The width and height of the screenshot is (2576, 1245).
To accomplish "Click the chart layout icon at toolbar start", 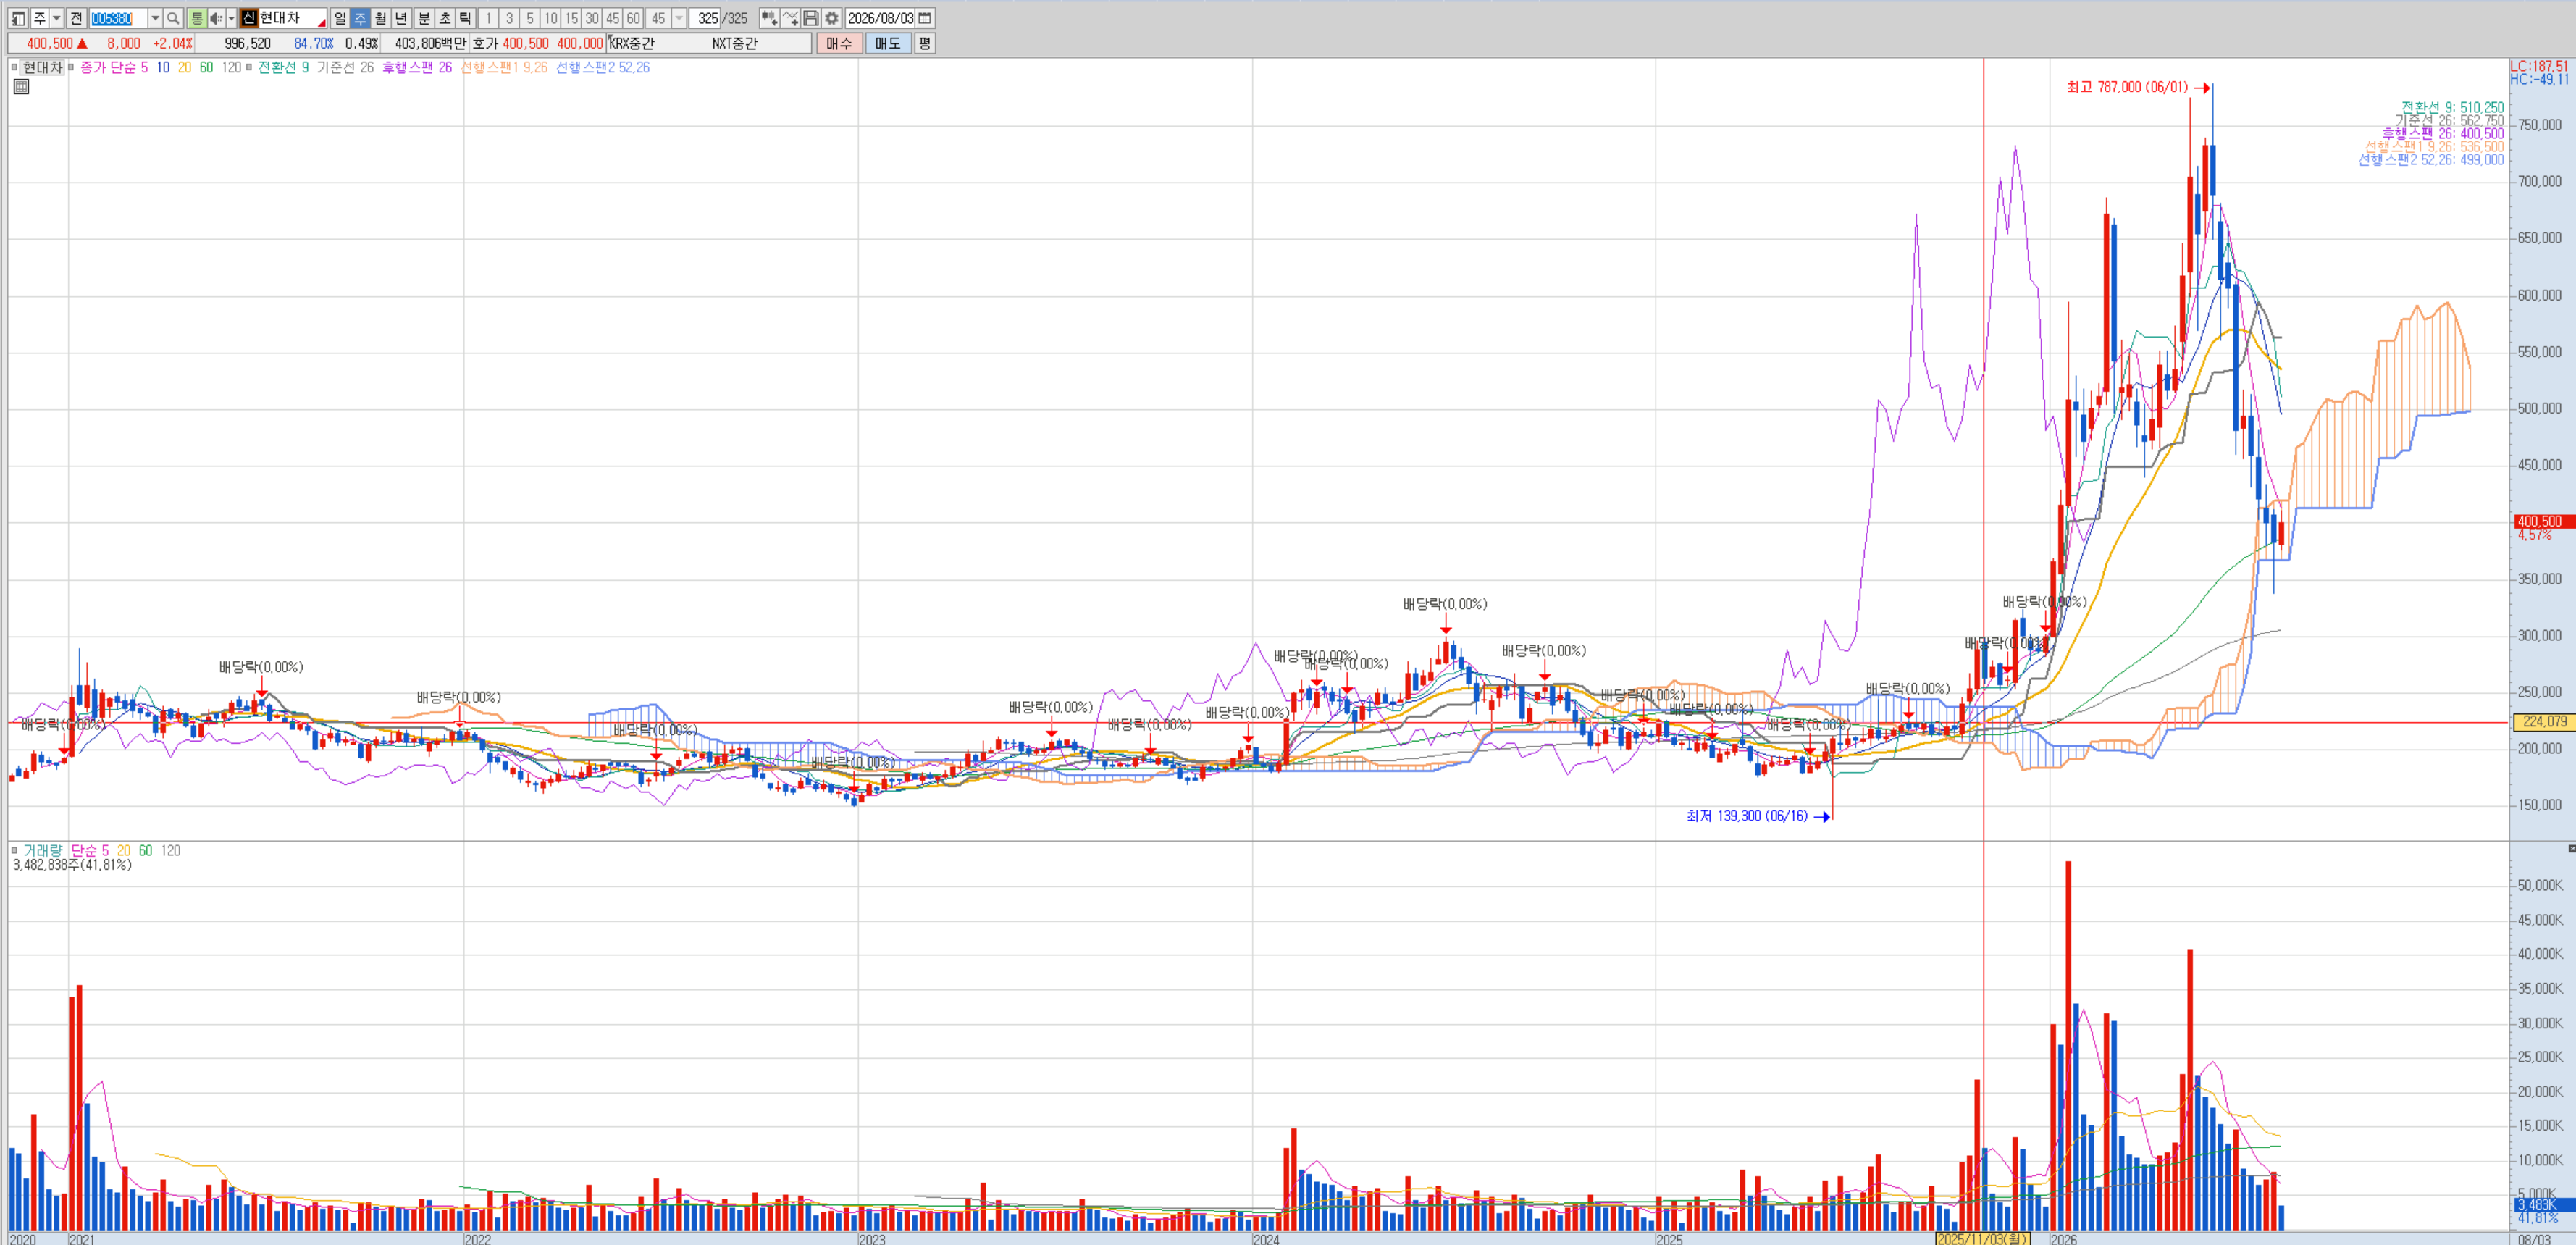I will point(18,18).
